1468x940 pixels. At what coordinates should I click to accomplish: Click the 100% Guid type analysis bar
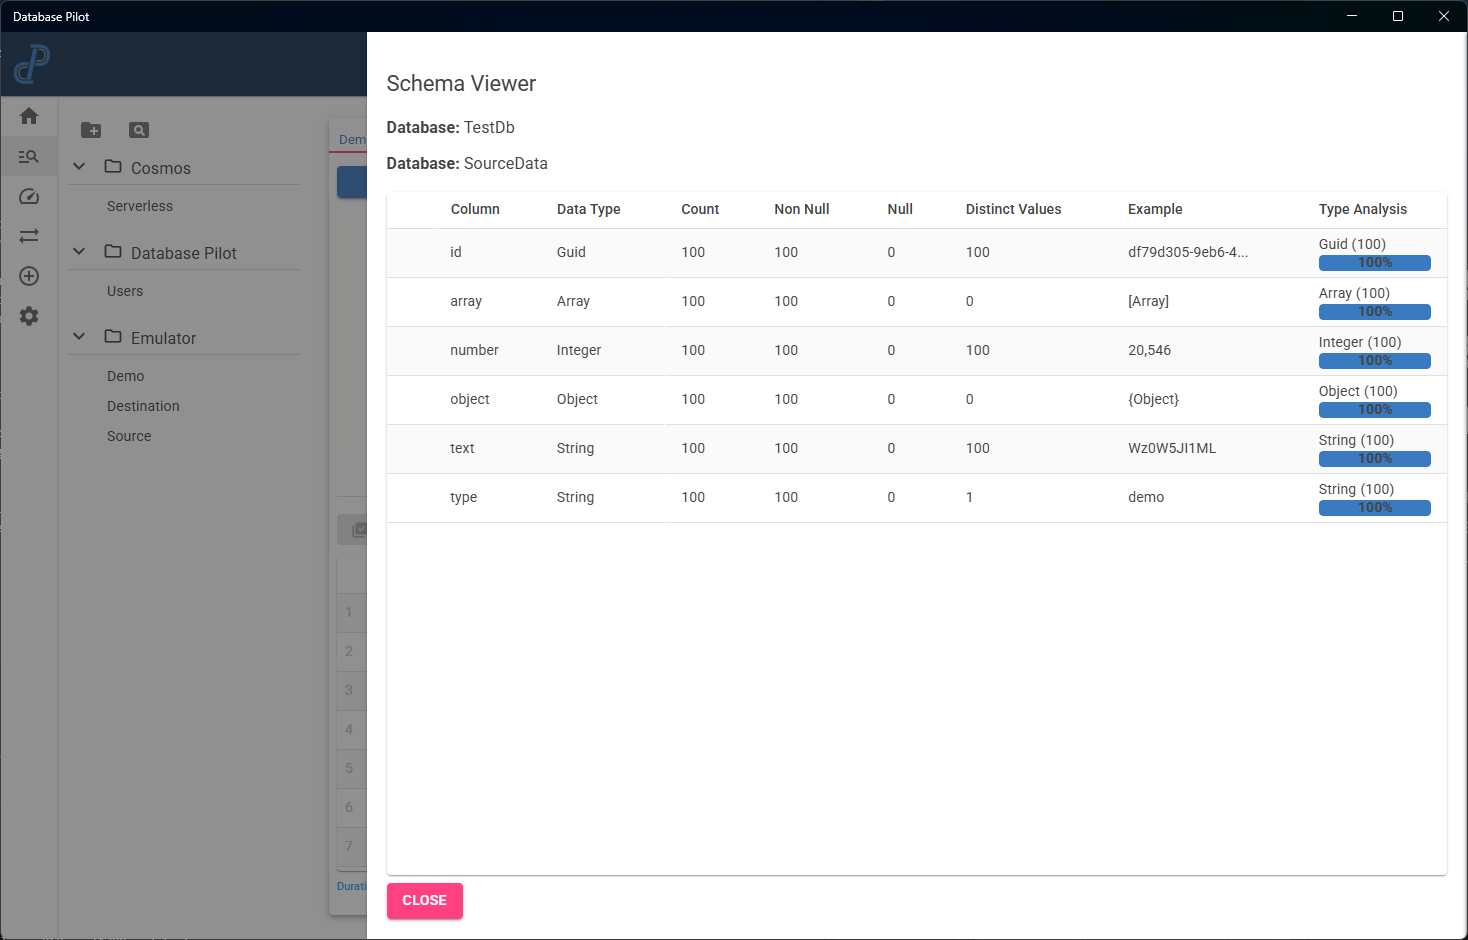click(1374, 262)
